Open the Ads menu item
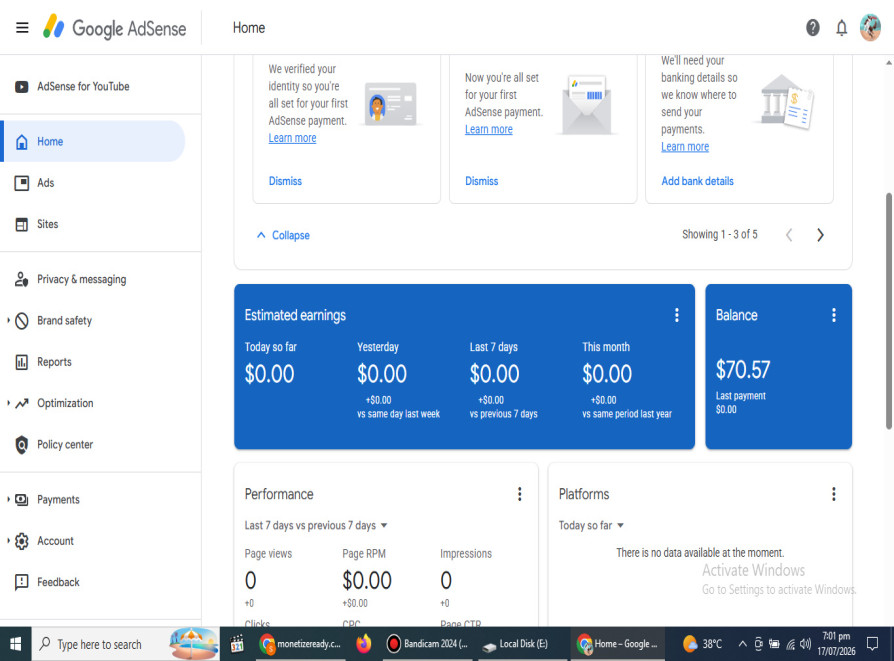This screenshot has height=661, width=894. pyautogui.click(x=92, y=183)
